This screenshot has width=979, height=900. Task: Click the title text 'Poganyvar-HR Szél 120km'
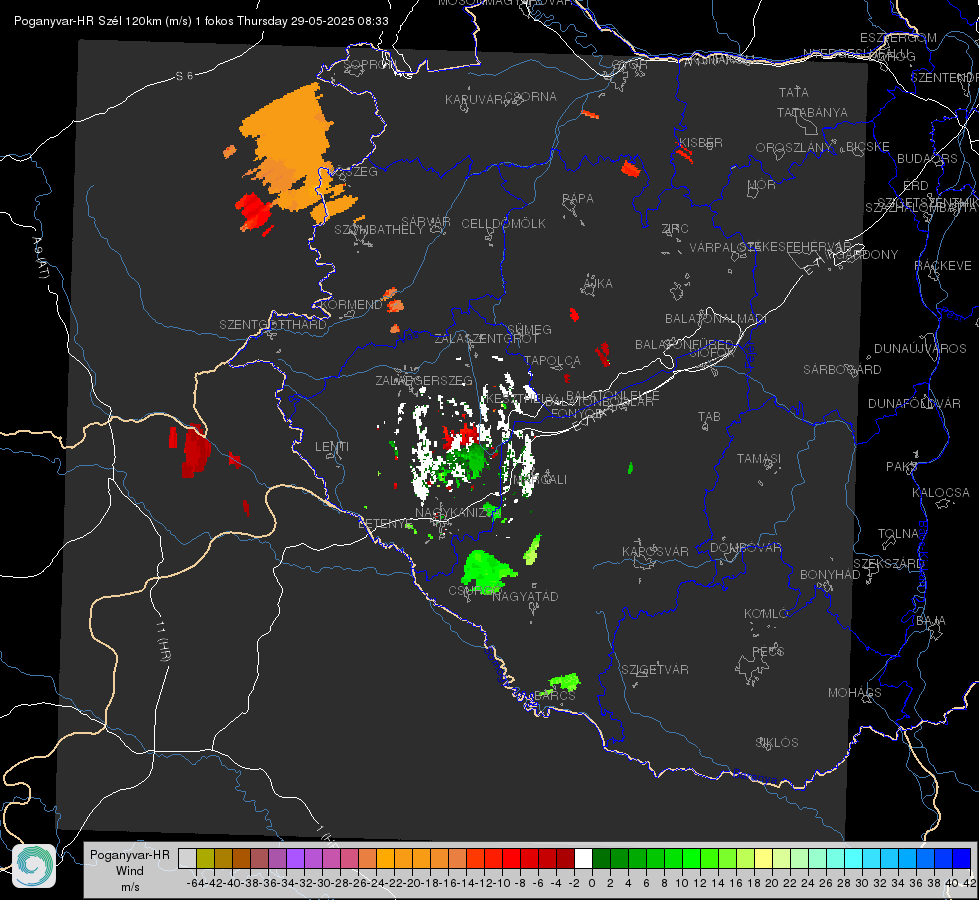click(x=87, y=21)
